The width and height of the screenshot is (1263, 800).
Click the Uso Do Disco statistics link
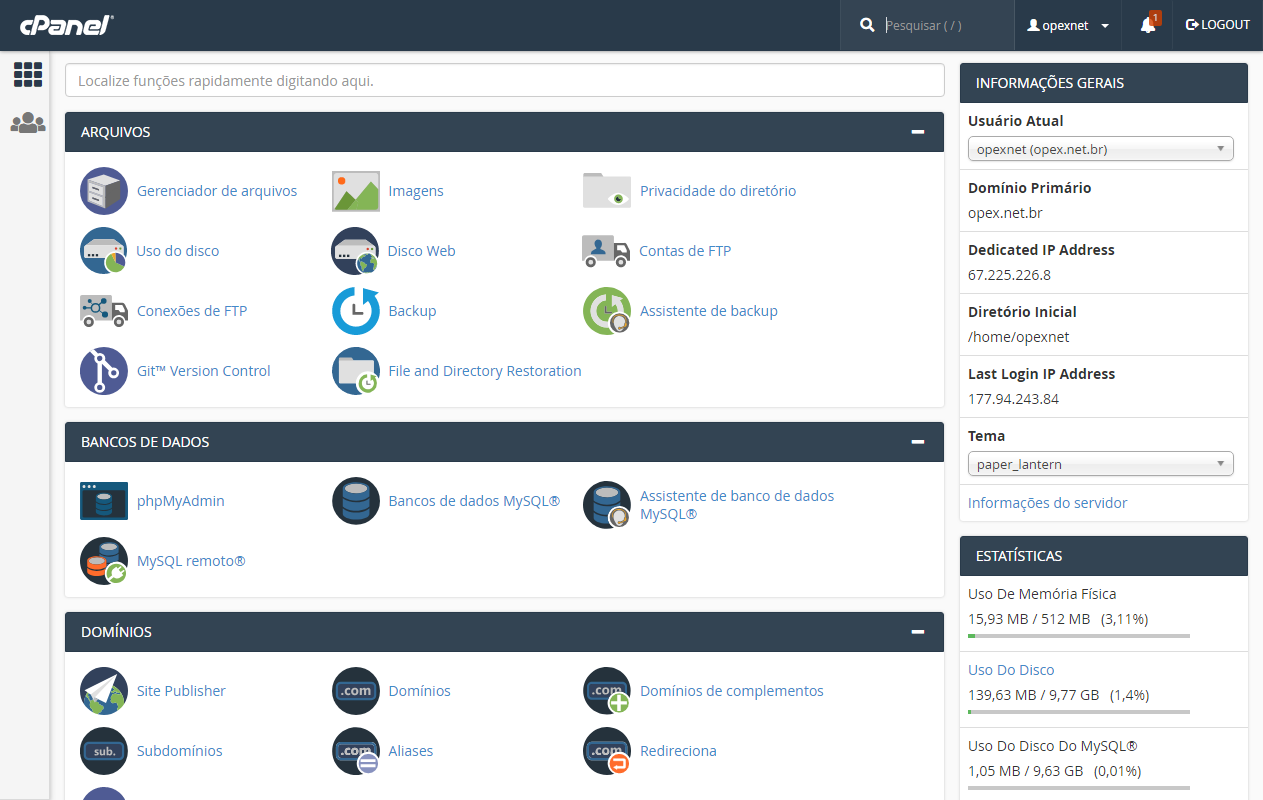[x=1011, y=670]
